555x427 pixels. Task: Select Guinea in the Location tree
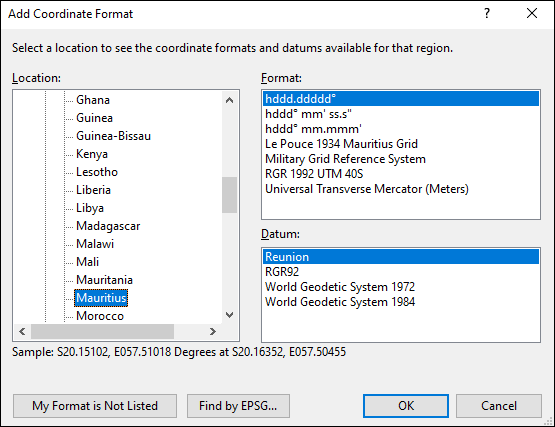point(94,118)
